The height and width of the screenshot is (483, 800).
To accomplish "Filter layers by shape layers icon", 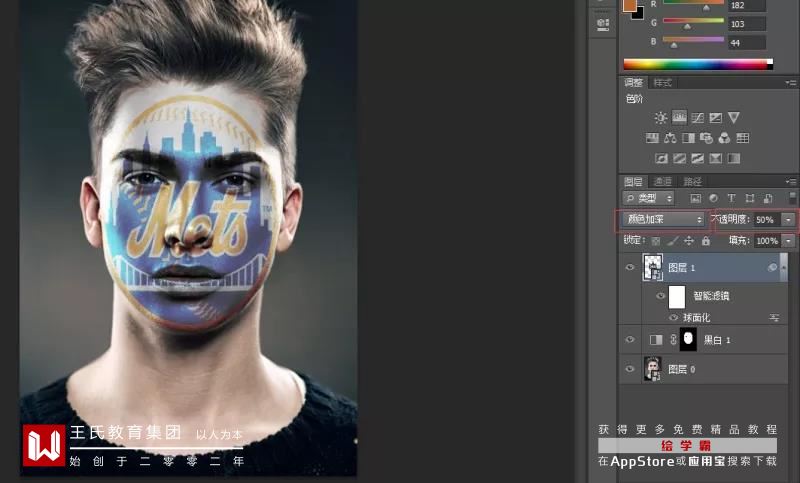I will point(749,198).
